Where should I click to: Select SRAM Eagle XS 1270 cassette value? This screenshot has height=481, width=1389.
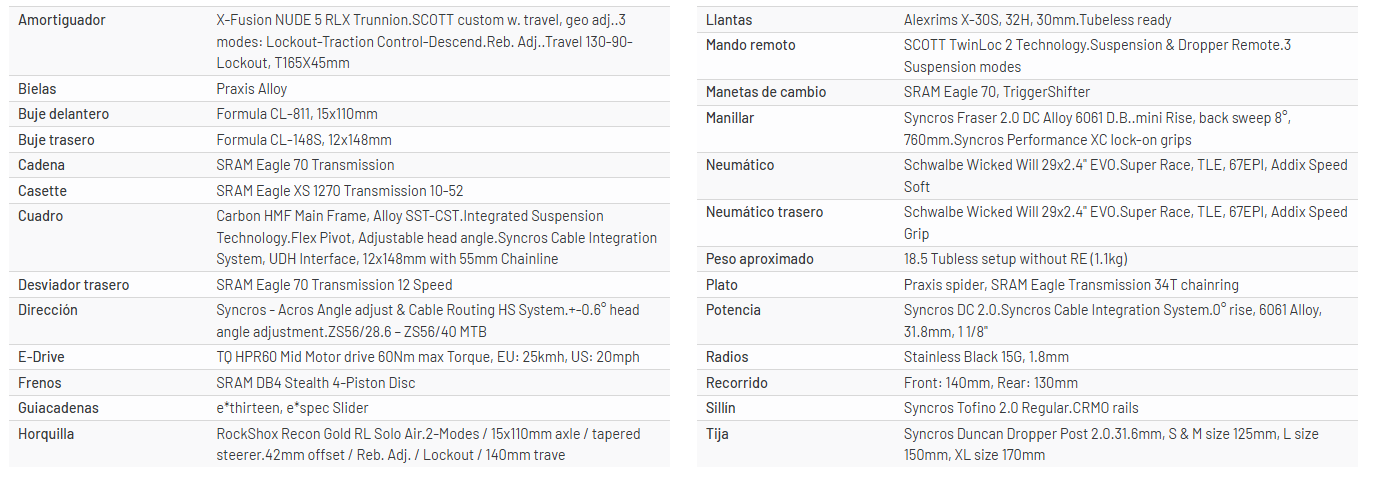point(339,191)
